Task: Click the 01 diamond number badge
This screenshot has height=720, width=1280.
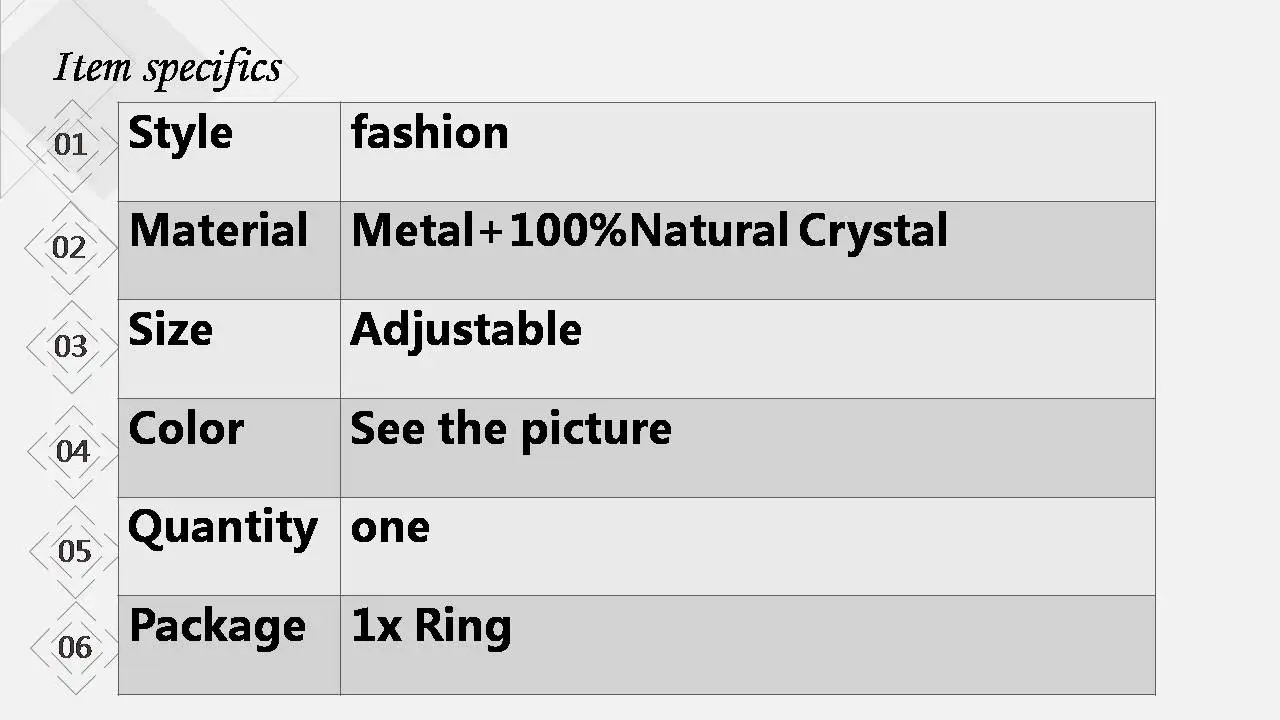Action: click(70, 145)
